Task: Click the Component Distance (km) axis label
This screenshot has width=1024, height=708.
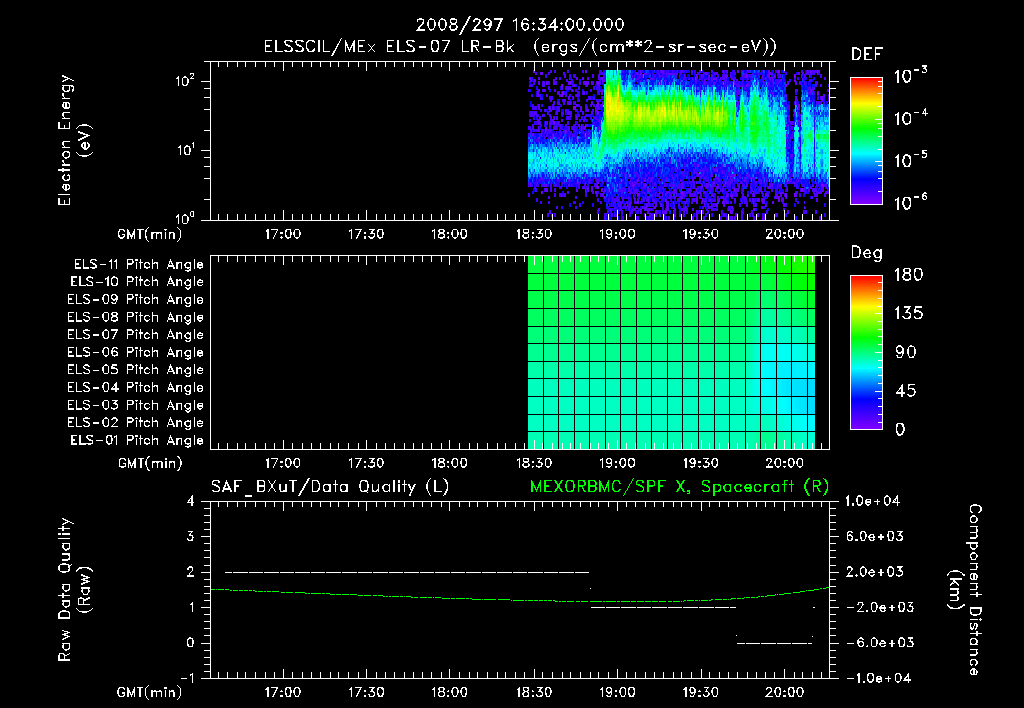Action: tap(965, 589)
